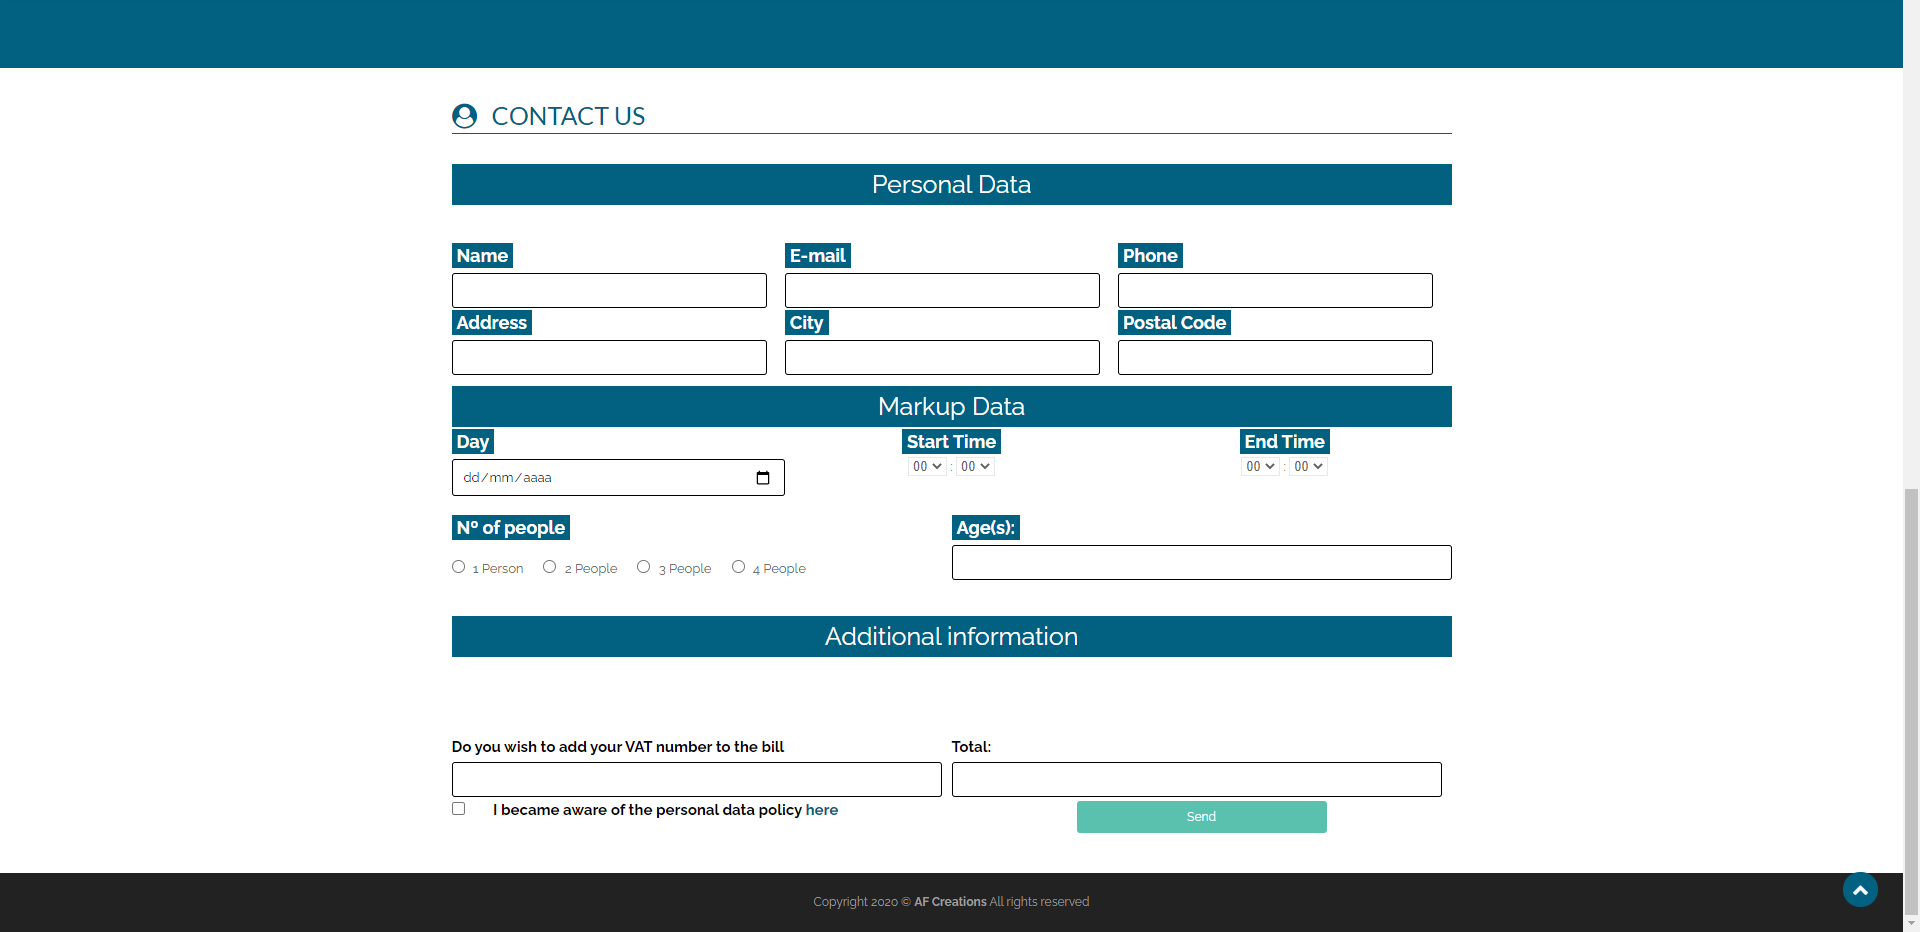
Task: Click the VAT number input field
Action: coord(696,780)
